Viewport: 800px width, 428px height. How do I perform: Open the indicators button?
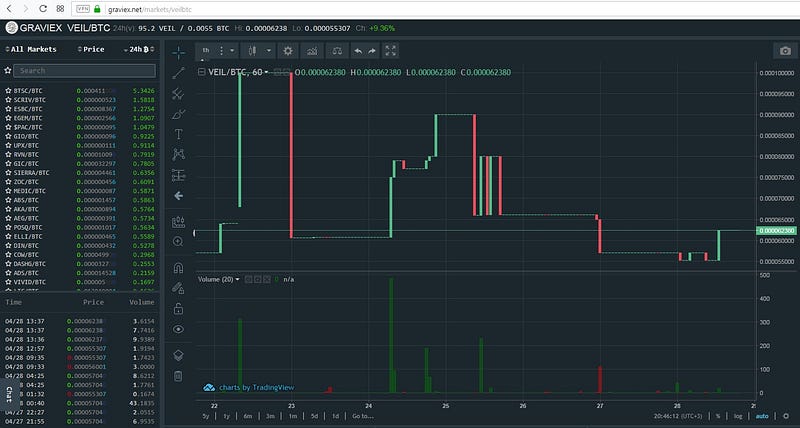(x=312, y=51)
